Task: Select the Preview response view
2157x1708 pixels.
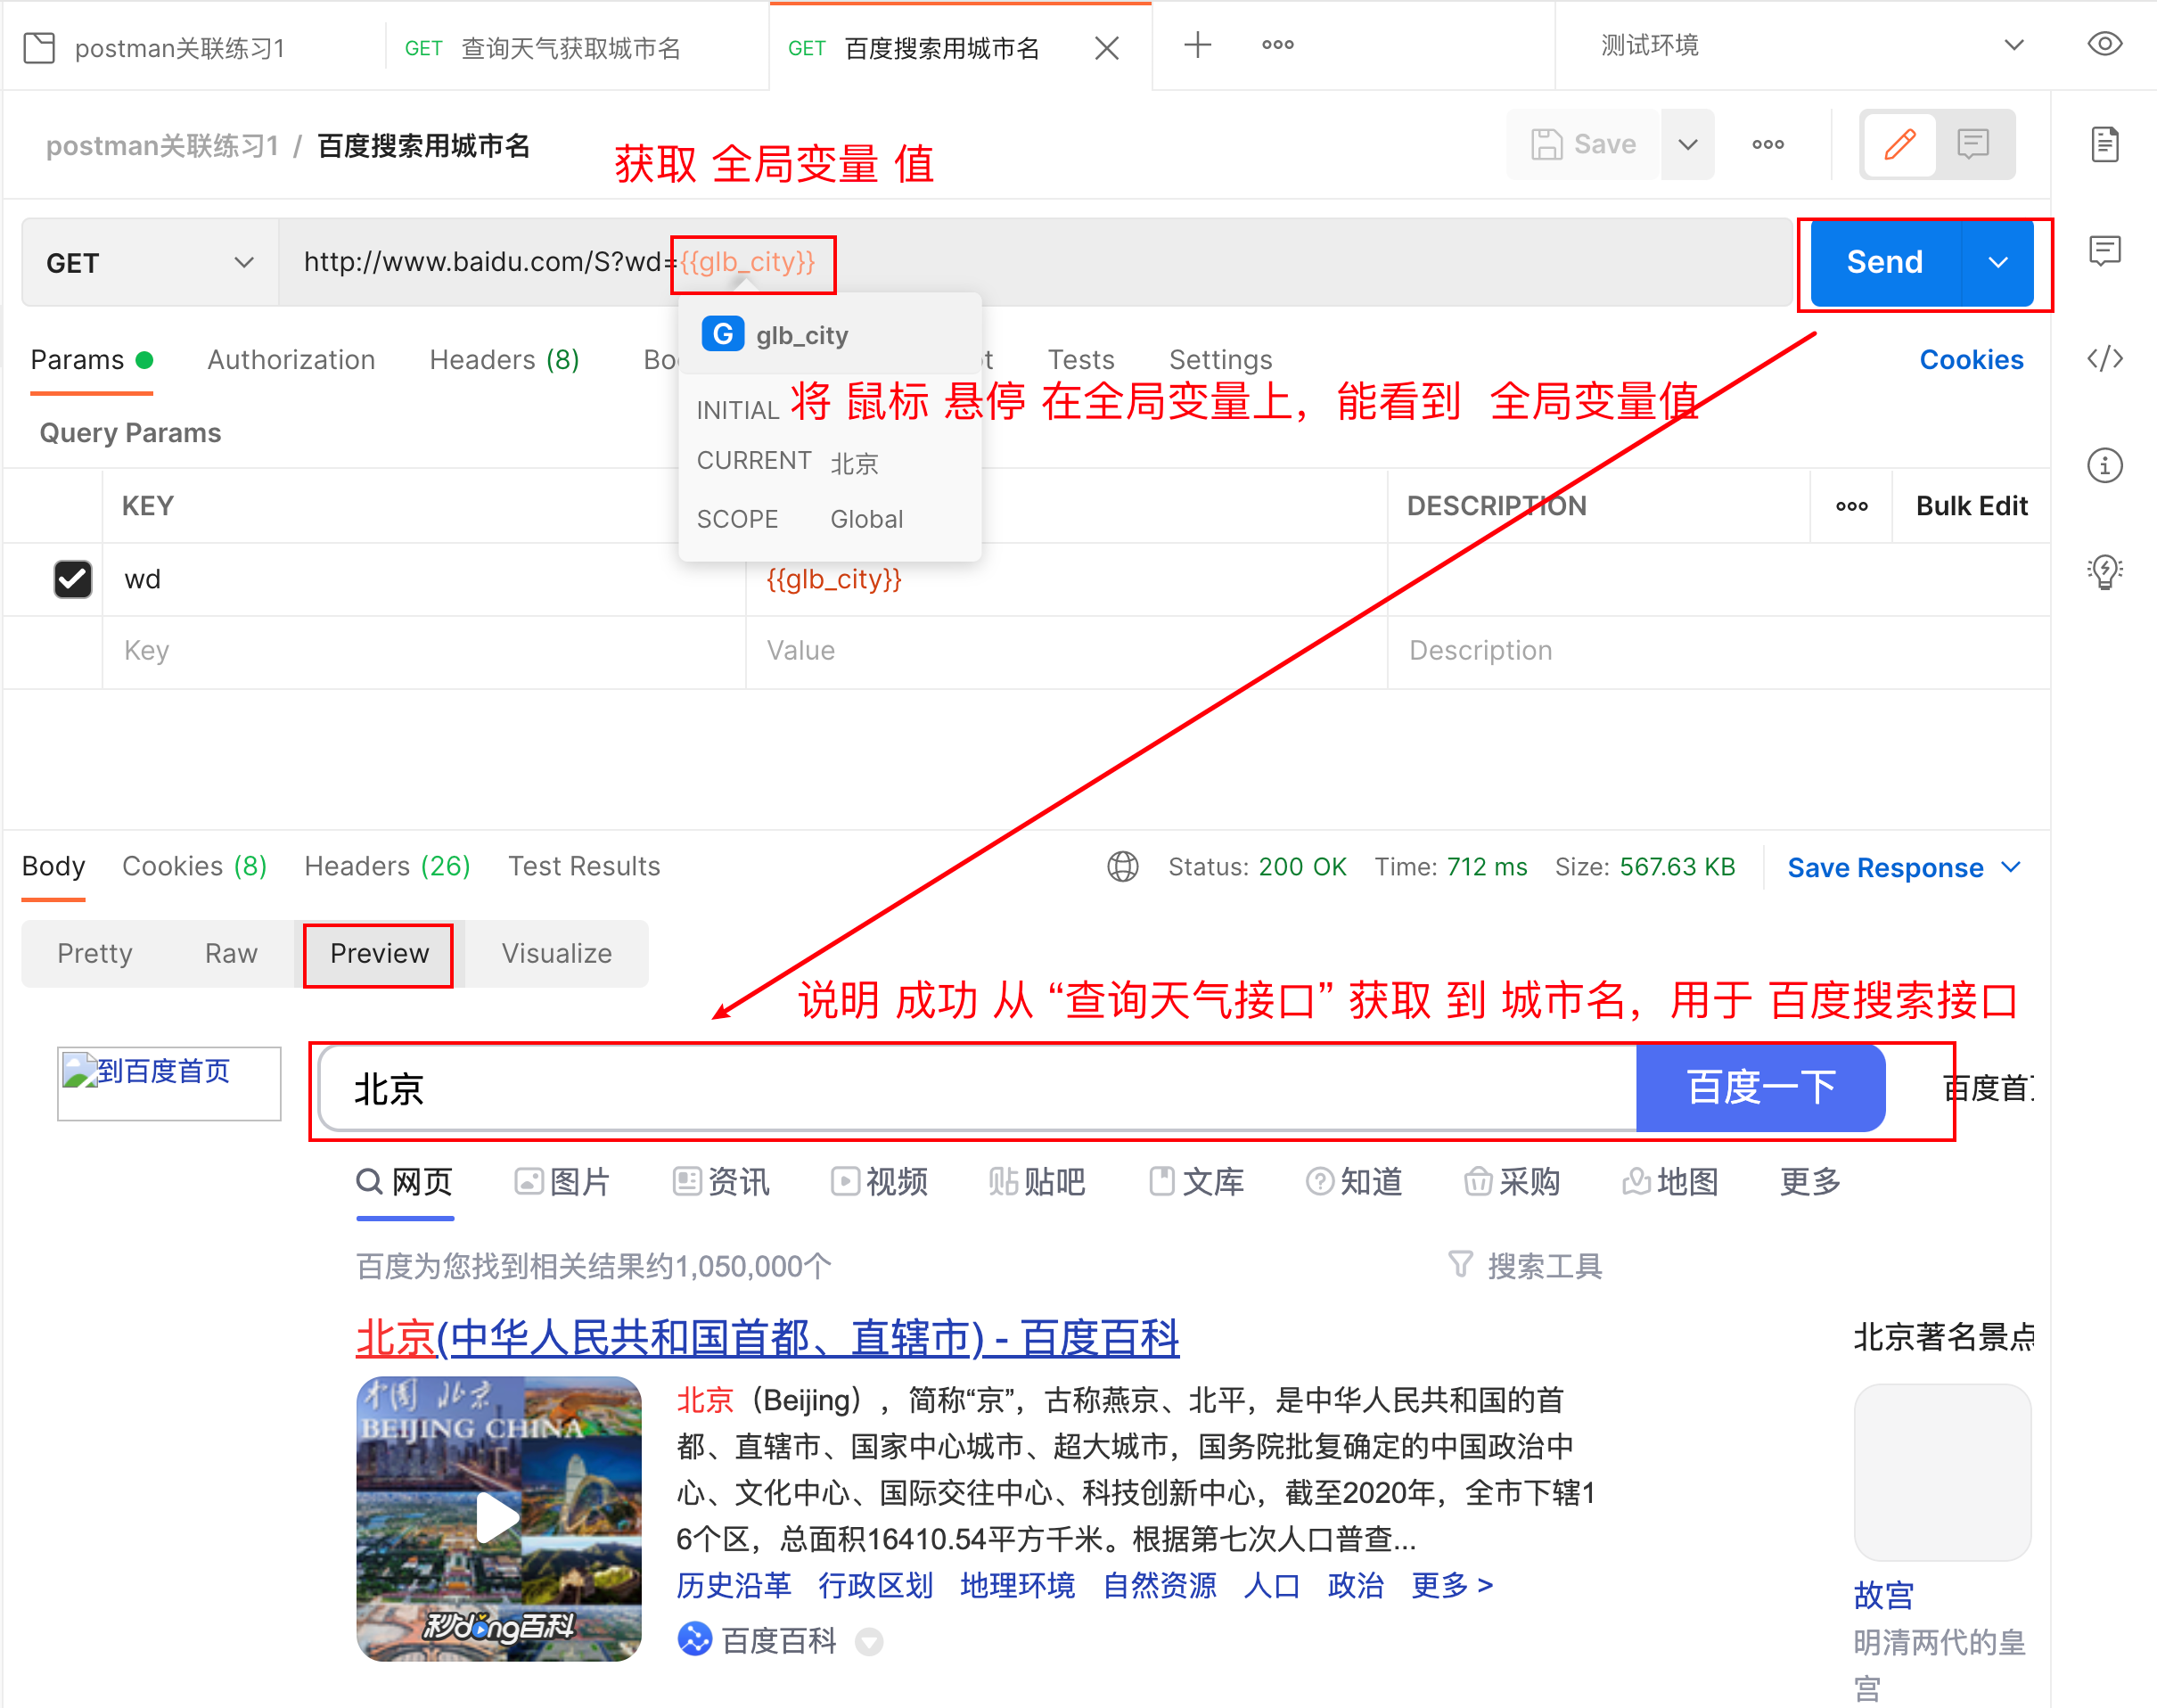Action: pyautogui.click(x=379, y=953)
